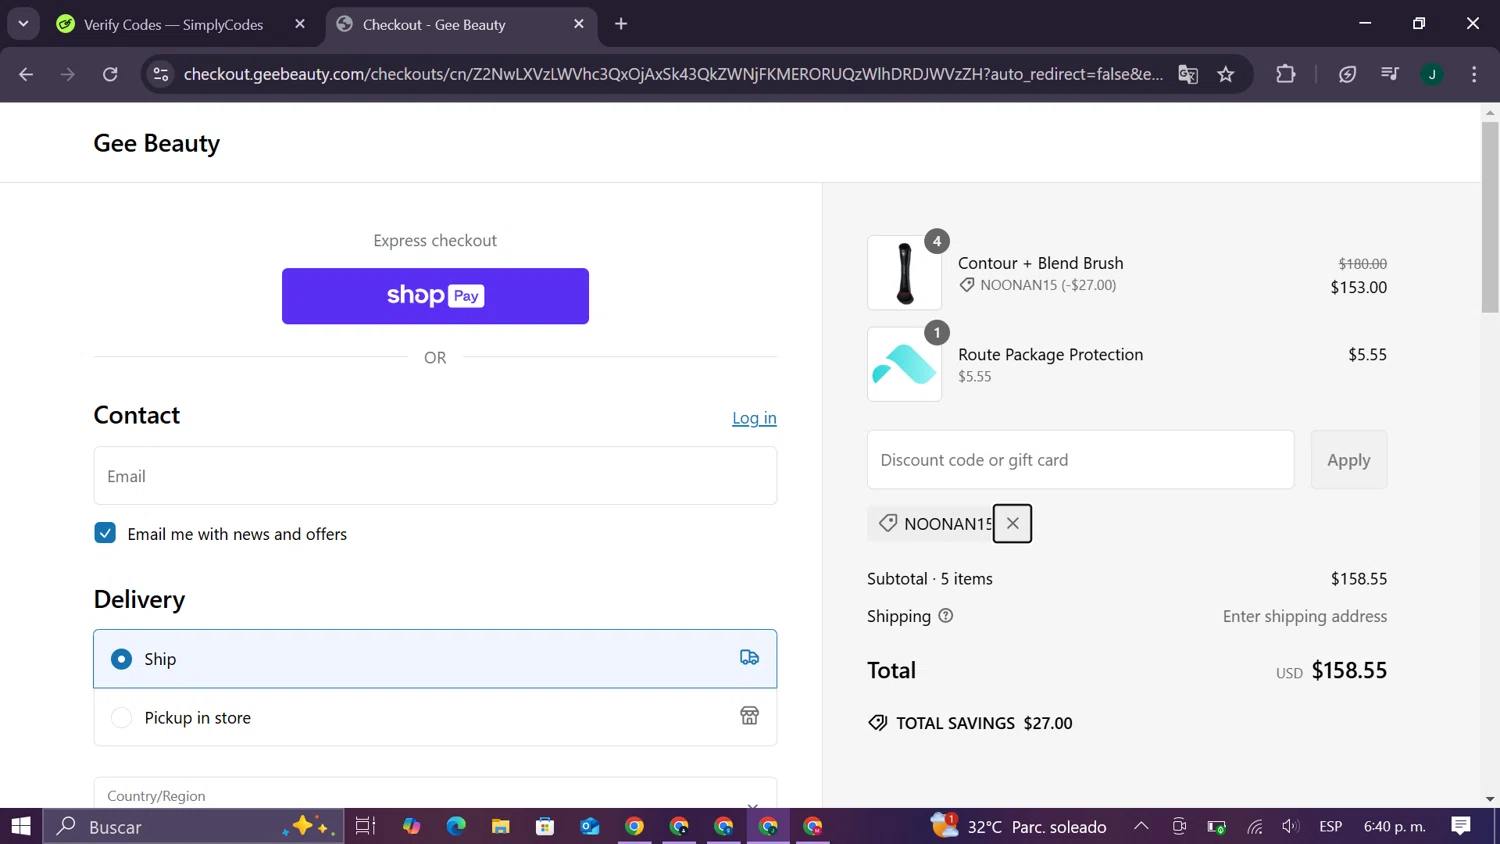Open Outlook from the taskbar
1500x844 pixels.
(x=590, y=826)
